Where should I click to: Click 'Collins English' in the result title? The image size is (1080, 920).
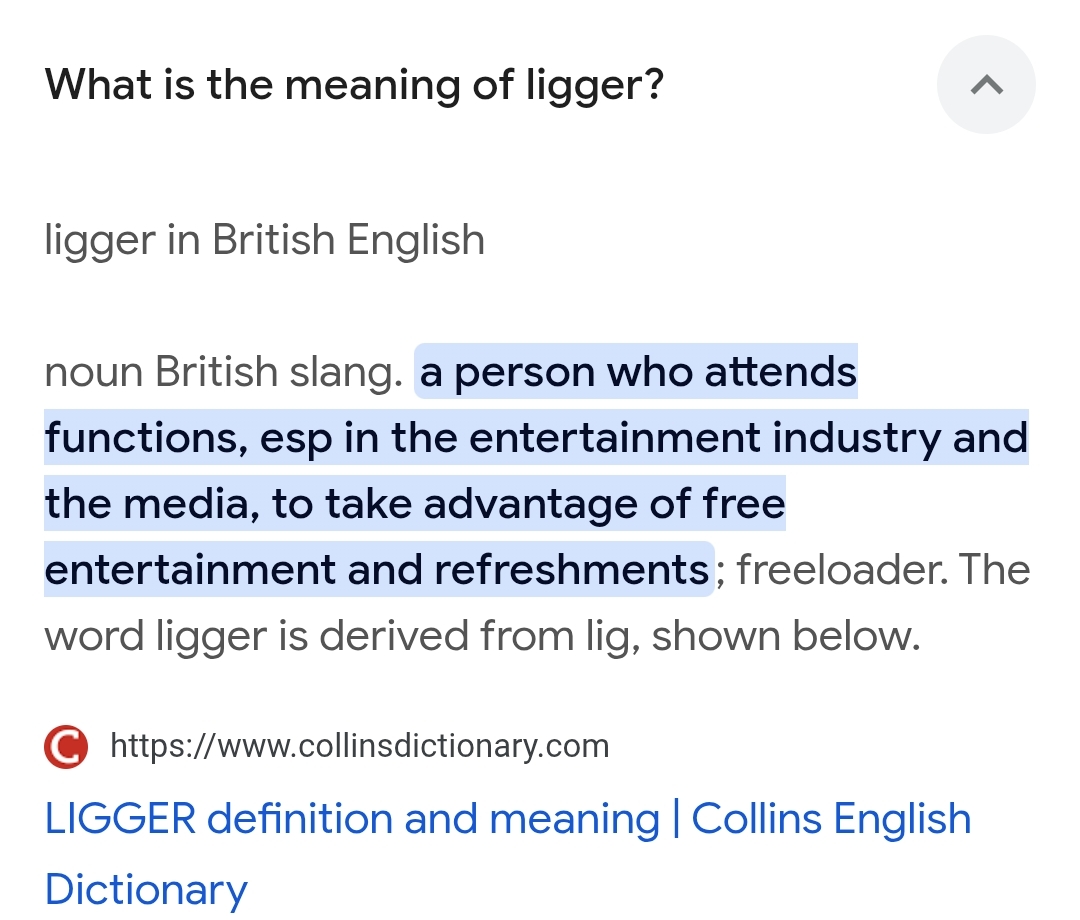(x=831, y=819)
